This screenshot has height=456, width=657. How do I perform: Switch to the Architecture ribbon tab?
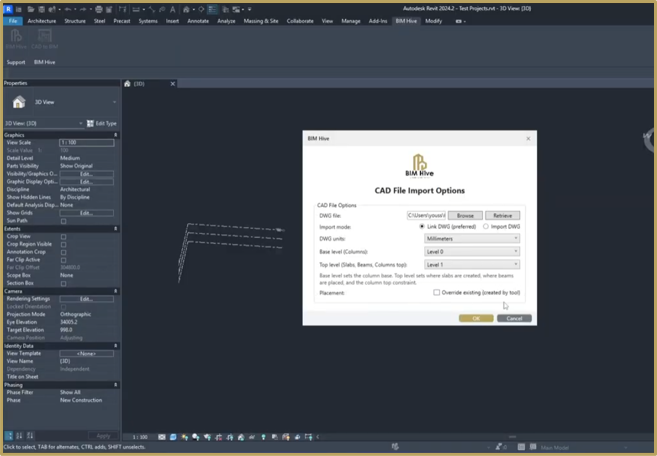pyautogui.click(x=41, y=21)
